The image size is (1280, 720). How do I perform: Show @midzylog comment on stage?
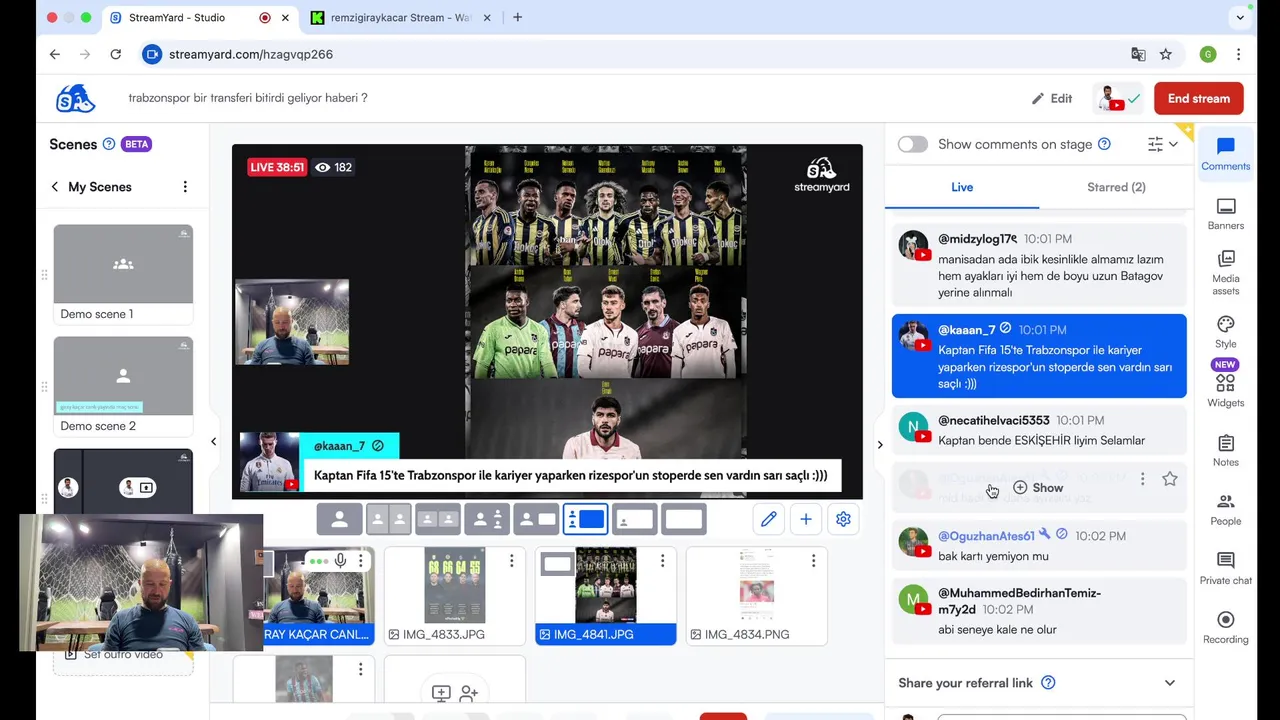coord(1039,265)
